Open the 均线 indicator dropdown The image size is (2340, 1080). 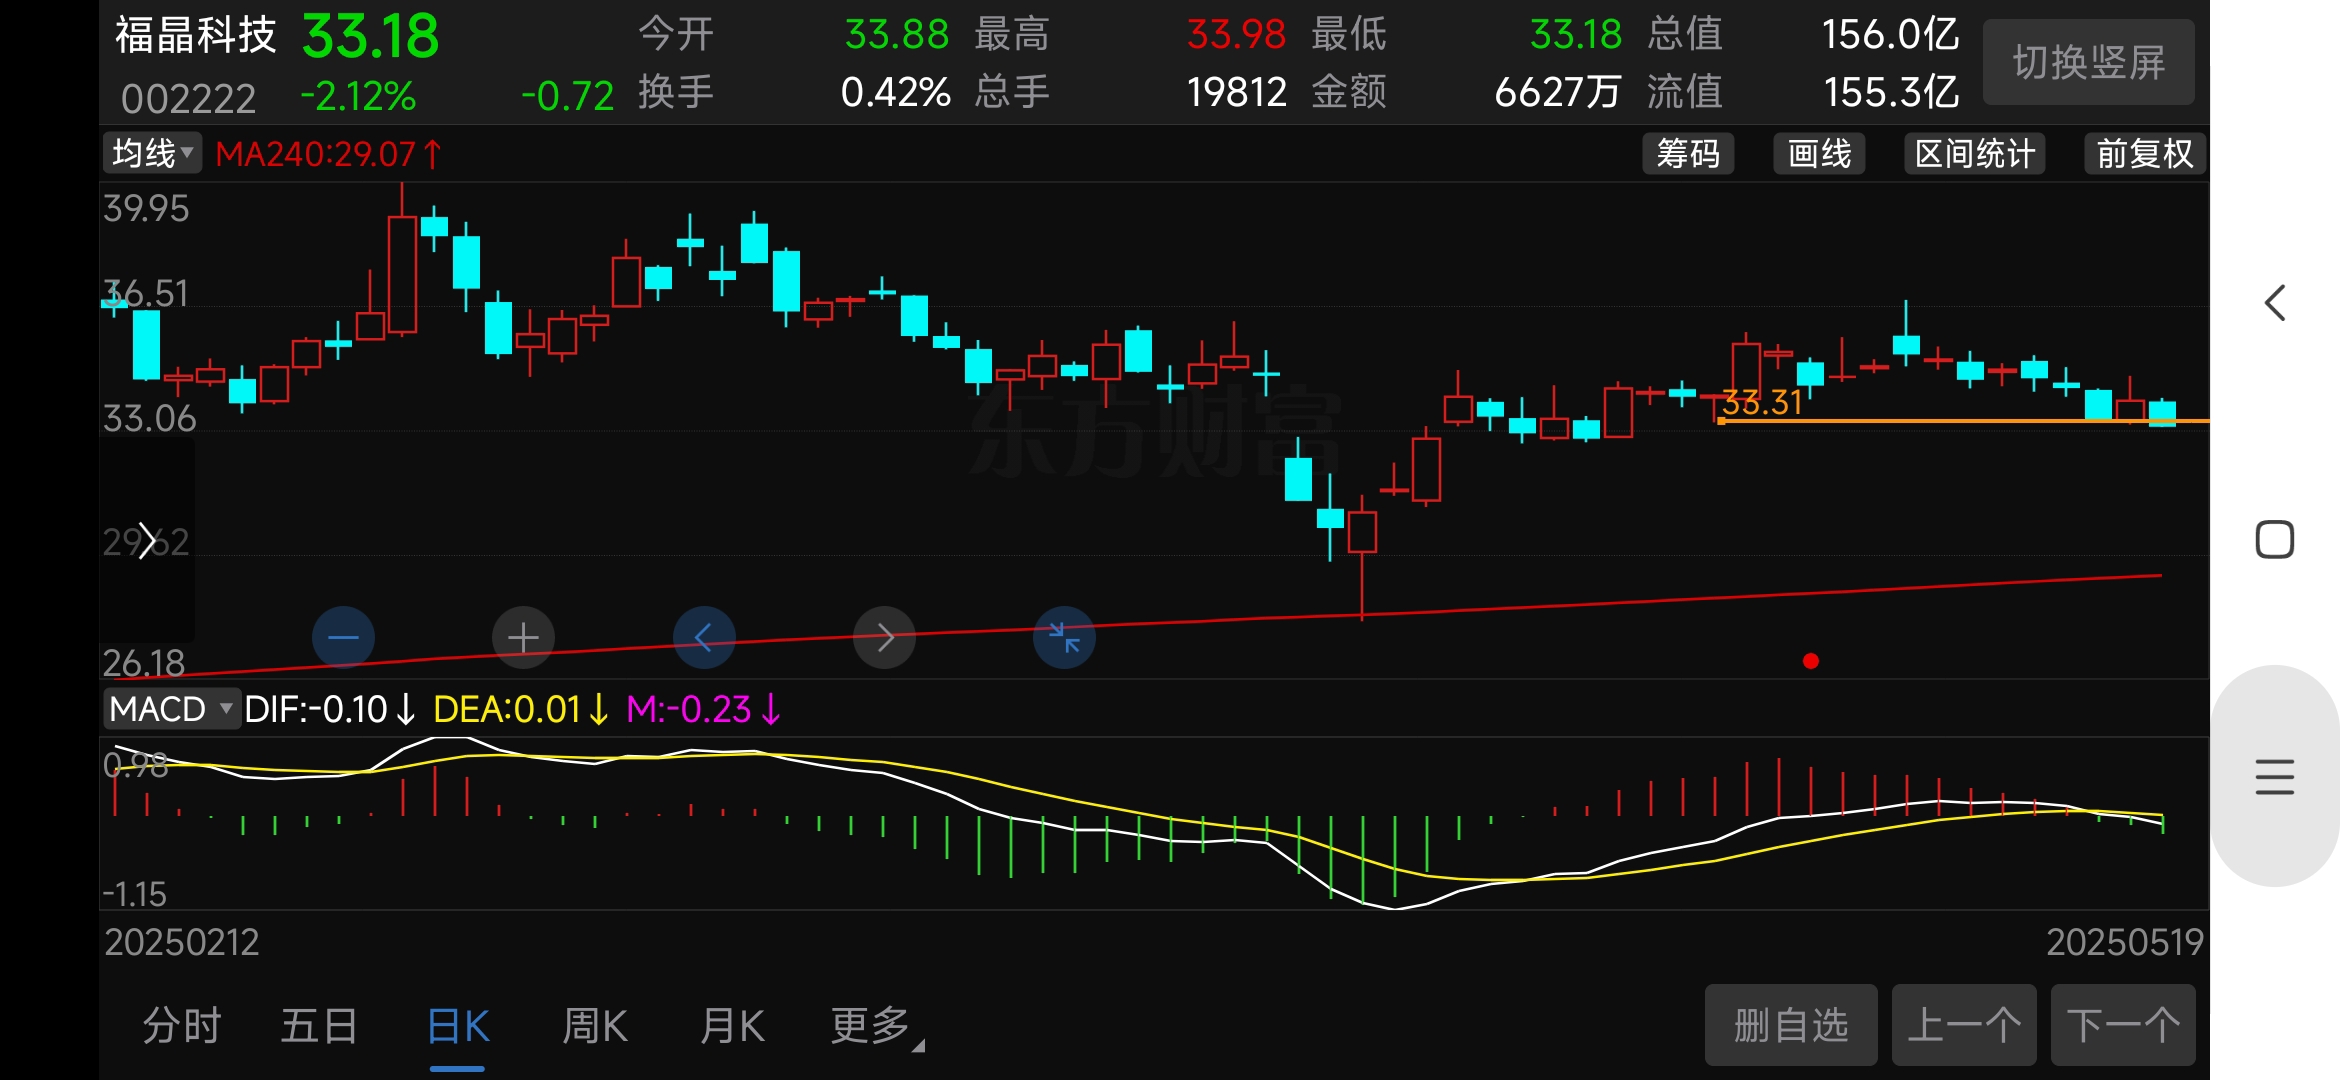pyautogui.click(x=152, y=153)
